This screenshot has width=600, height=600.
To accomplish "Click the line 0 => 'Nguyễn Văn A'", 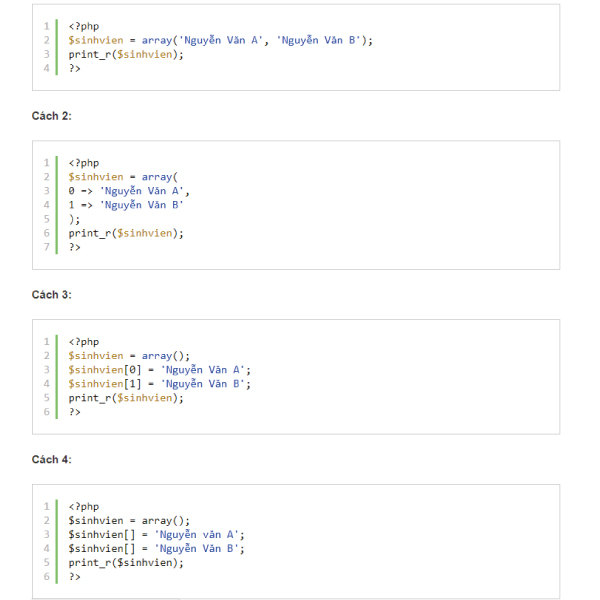I will click(x=128, y=191).
